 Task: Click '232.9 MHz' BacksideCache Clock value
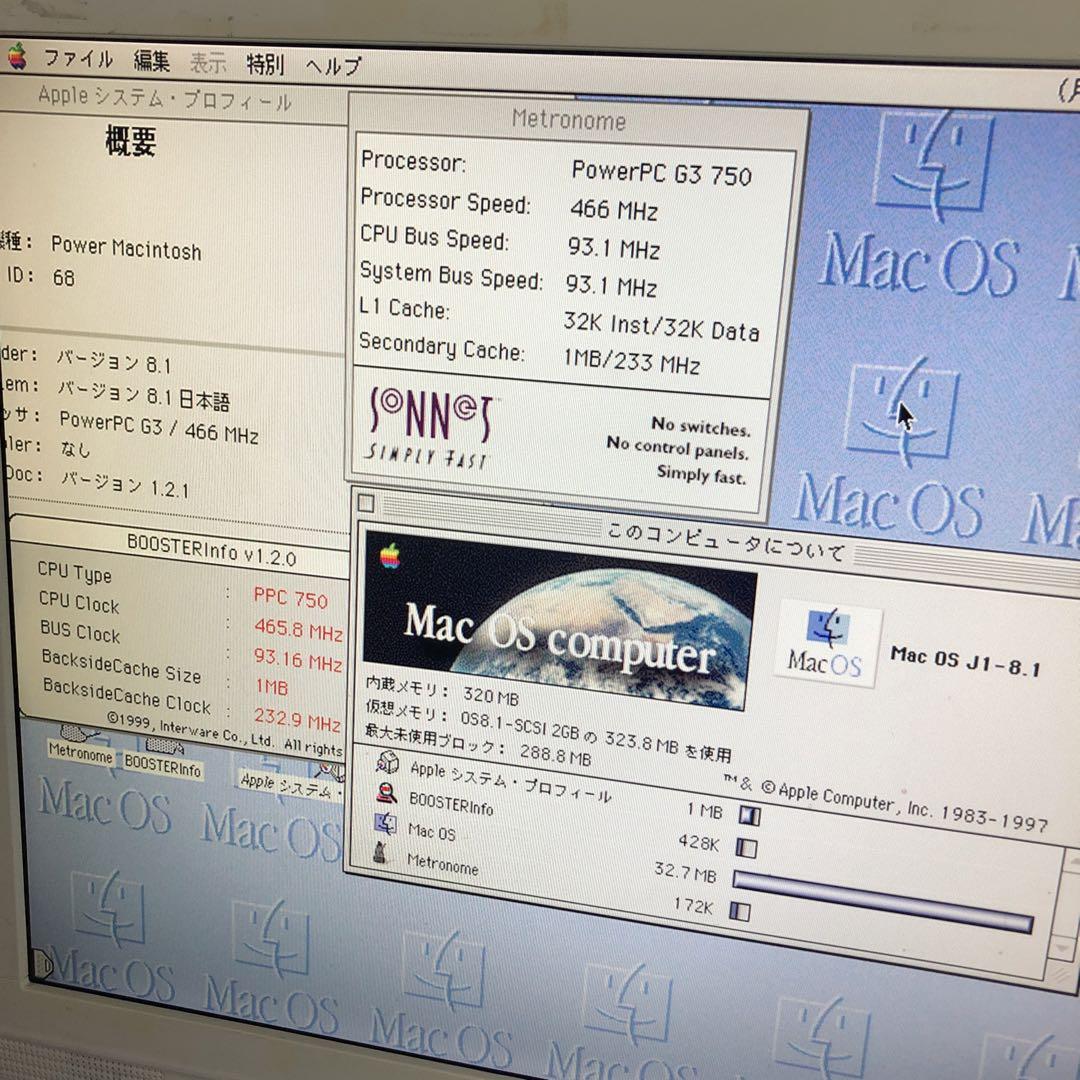(297, 719)
